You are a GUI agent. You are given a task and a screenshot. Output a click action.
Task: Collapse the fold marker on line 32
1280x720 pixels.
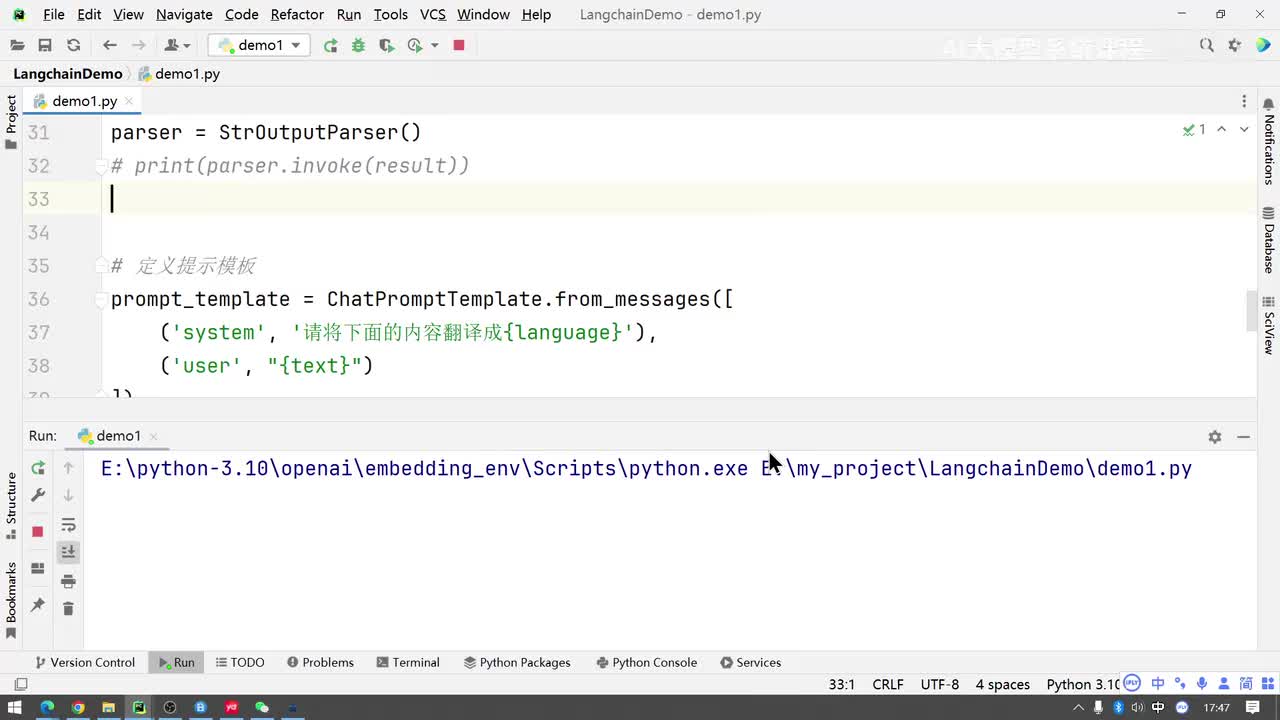click(101, 166)
